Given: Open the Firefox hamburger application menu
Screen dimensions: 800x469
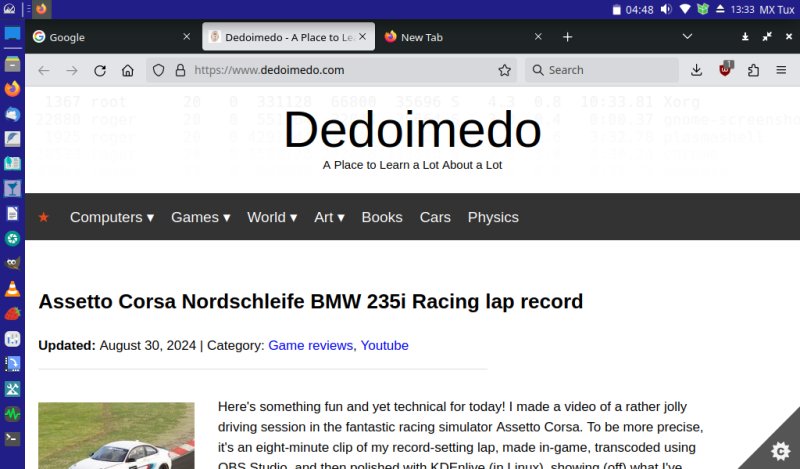Looking at the screenshot, I should pos(782,70).
